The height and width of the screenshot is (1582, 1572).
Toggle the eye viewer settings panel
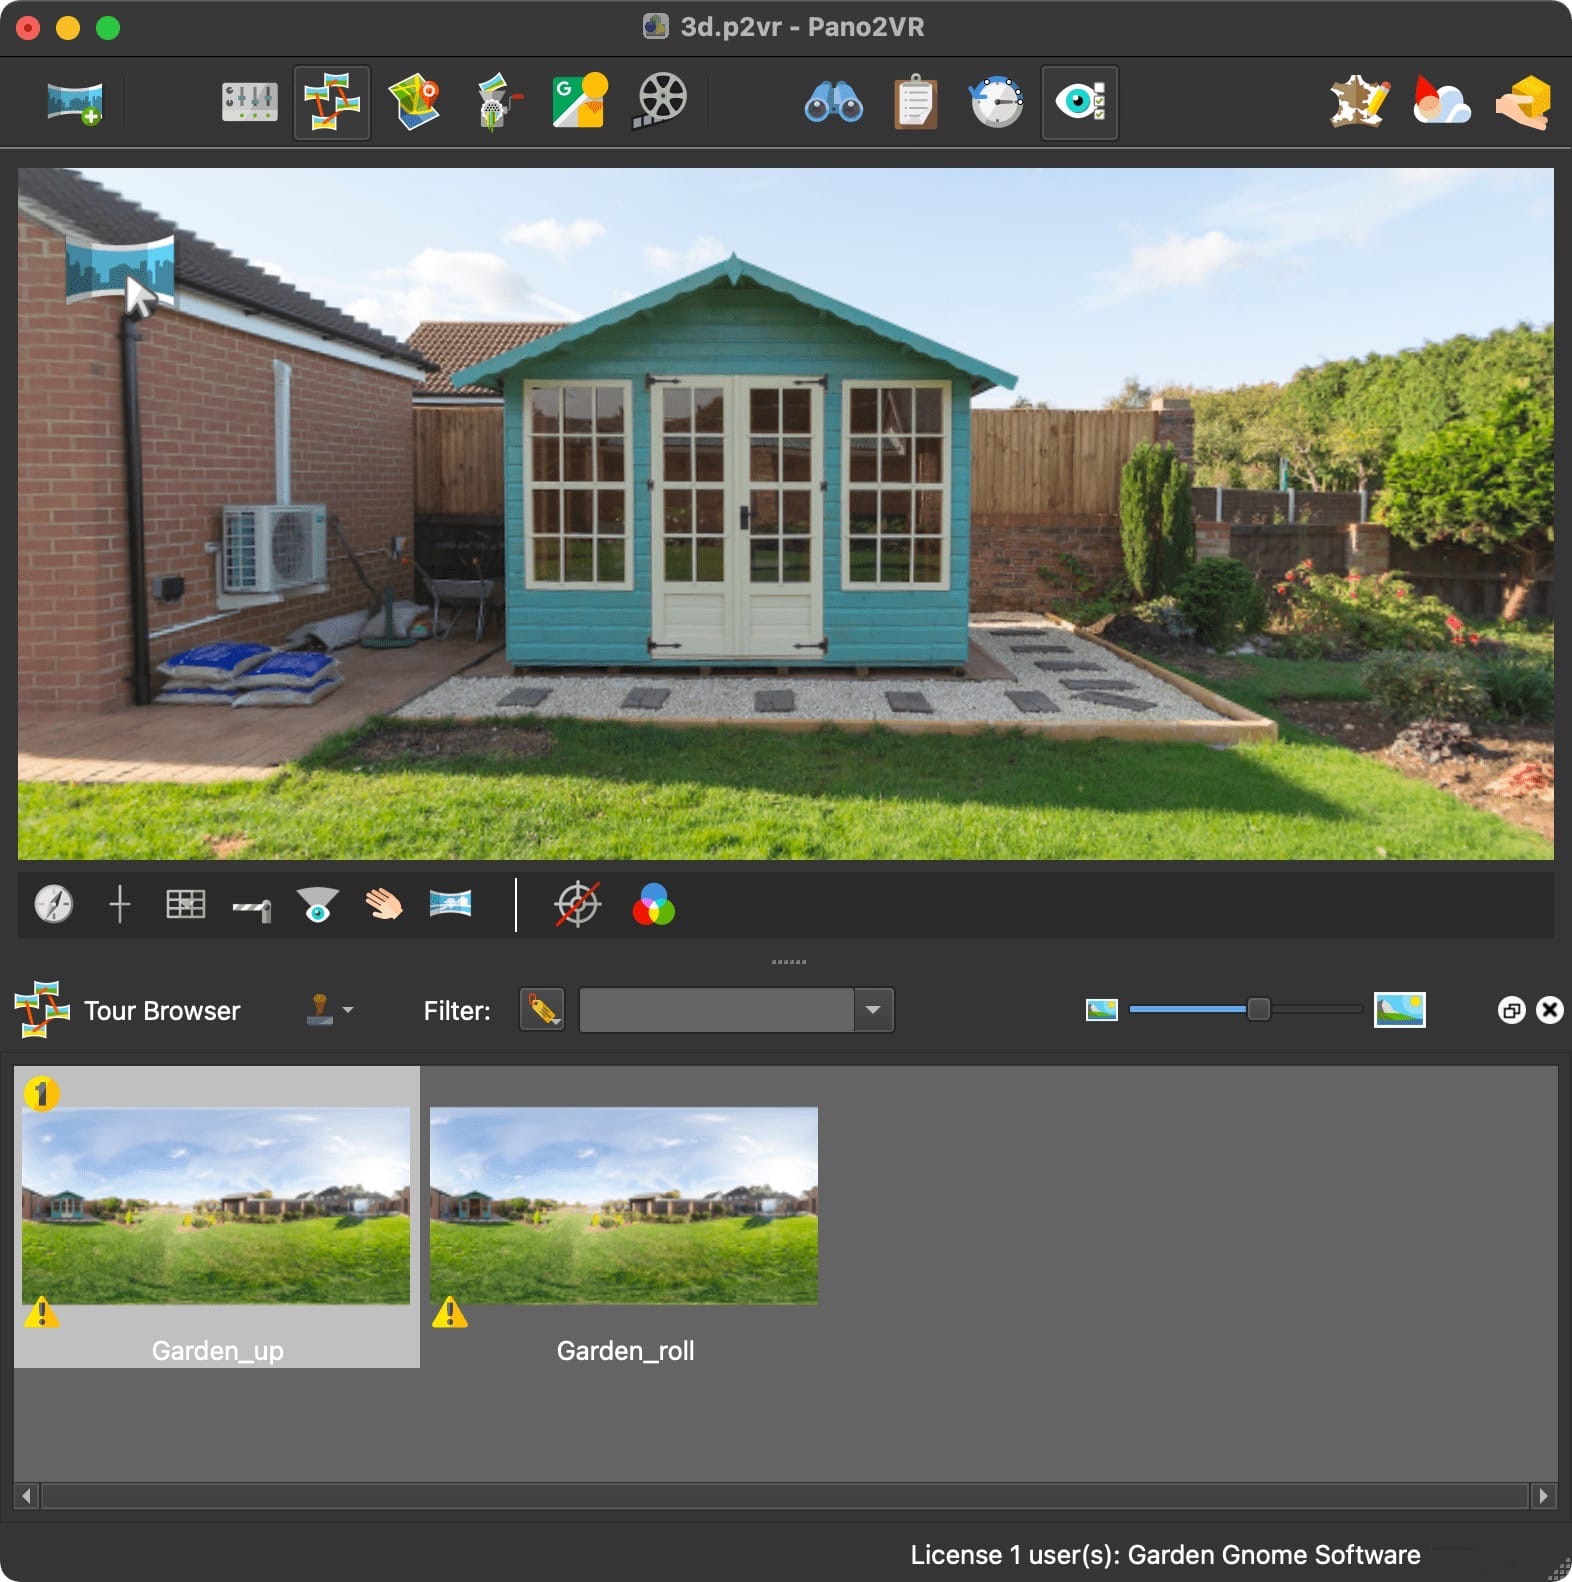pyautogui.click(x=1079, y=102)
